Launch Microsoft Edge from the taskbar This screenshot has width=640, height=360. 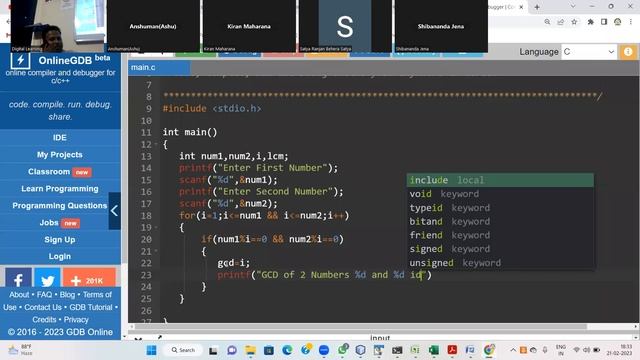point(287,350)
